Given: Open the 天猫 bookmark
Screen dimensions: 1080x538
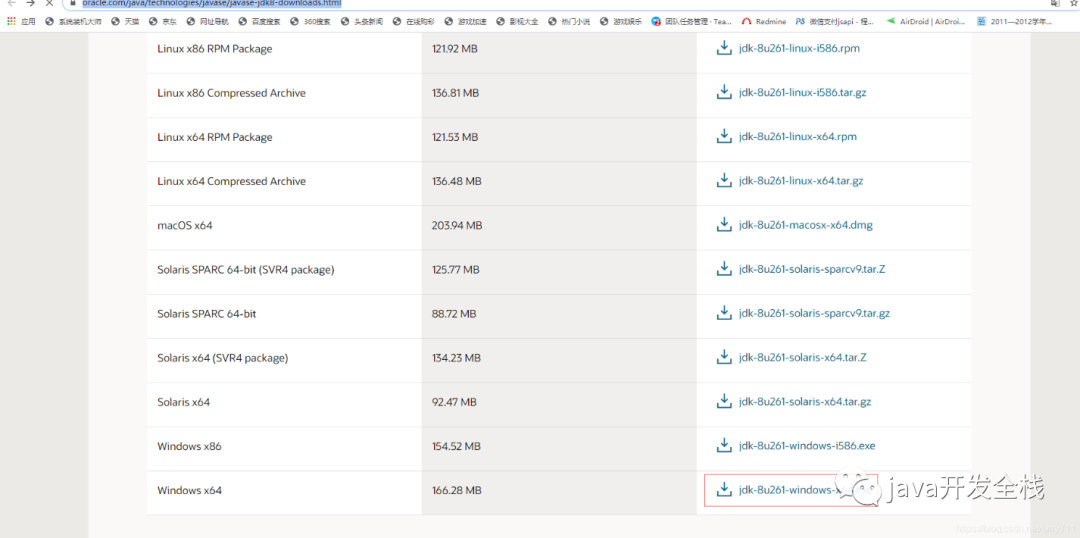Looking at the screenshot, I should click(x=125, y=21).
